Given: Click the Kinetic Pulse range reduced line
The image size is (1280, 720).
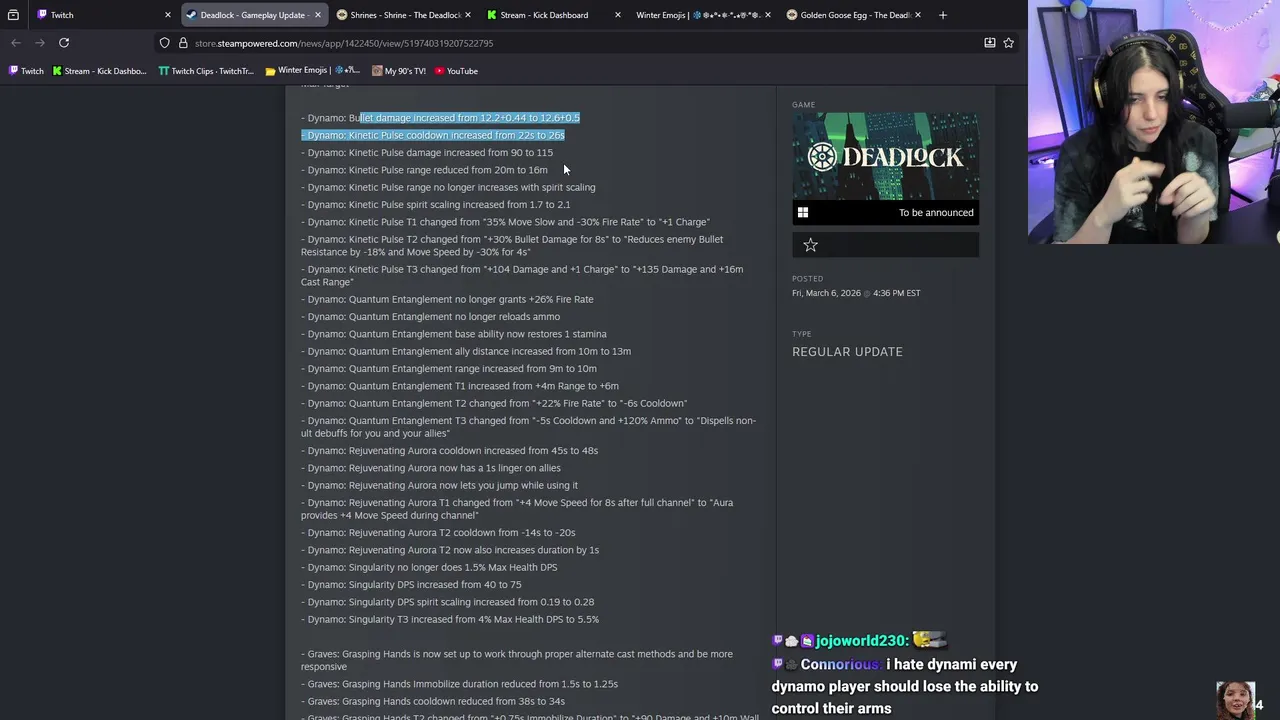Looking at the screenshot, I should click(424, 170).
